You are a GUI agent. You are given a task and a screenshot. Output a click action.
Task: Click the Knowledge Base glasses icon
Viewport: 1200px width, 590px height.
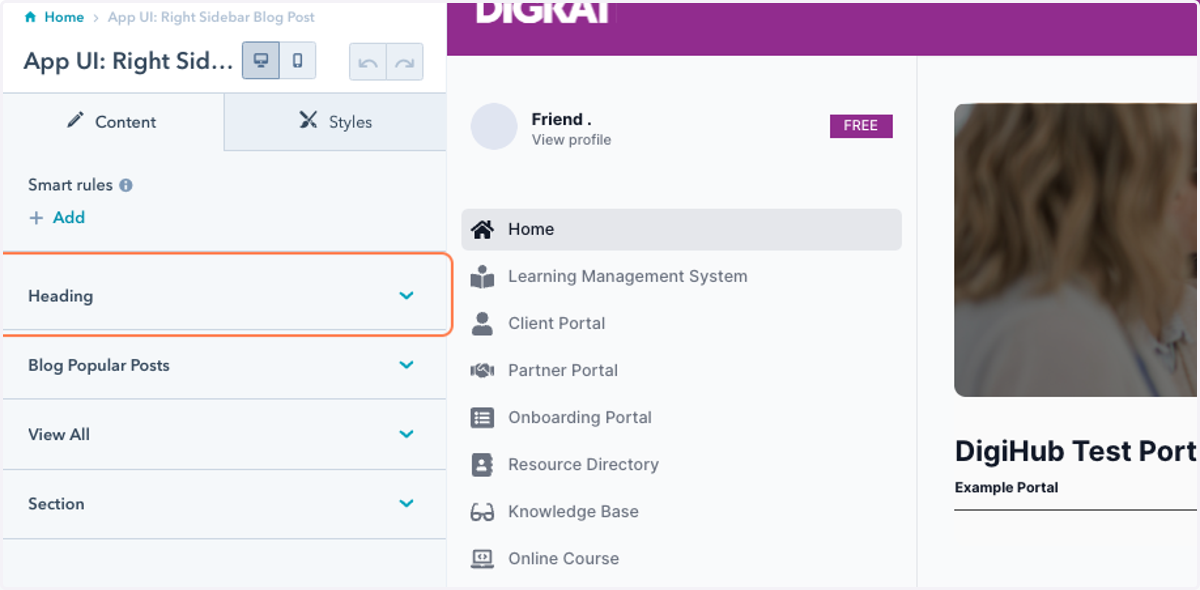(482, 512)
